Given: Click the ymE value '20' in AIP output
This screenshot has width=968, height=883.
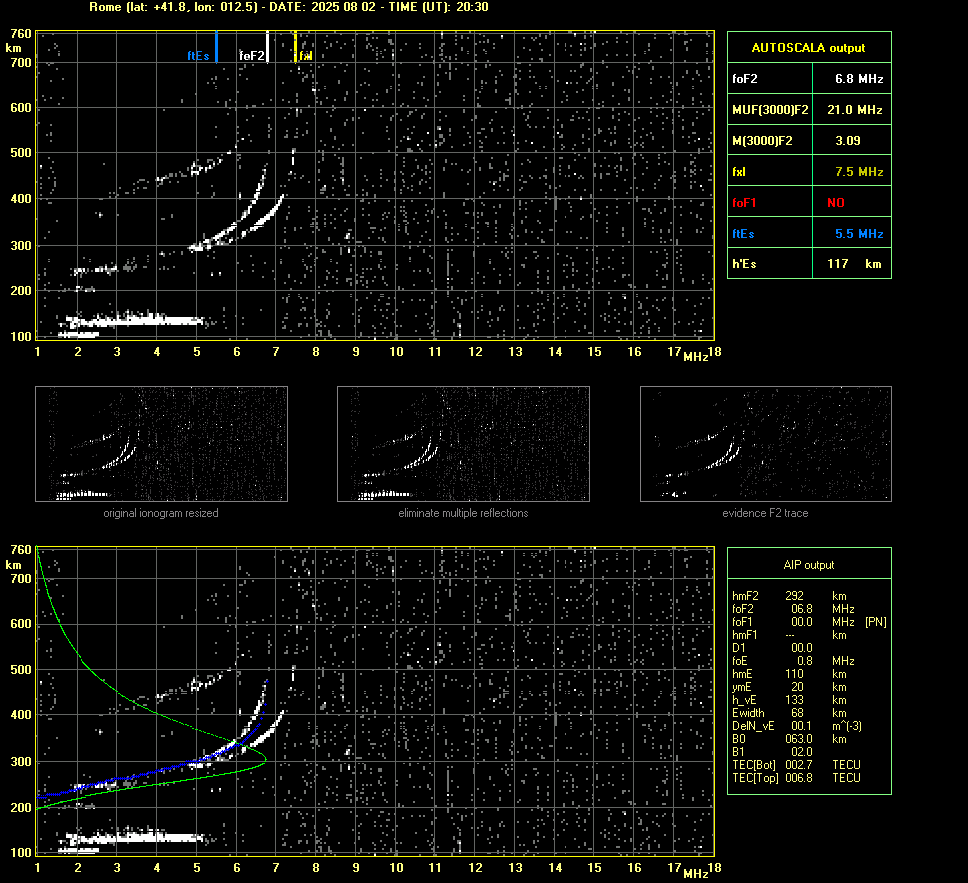Looking at the screenshot, I should click(x=798, y=687).
